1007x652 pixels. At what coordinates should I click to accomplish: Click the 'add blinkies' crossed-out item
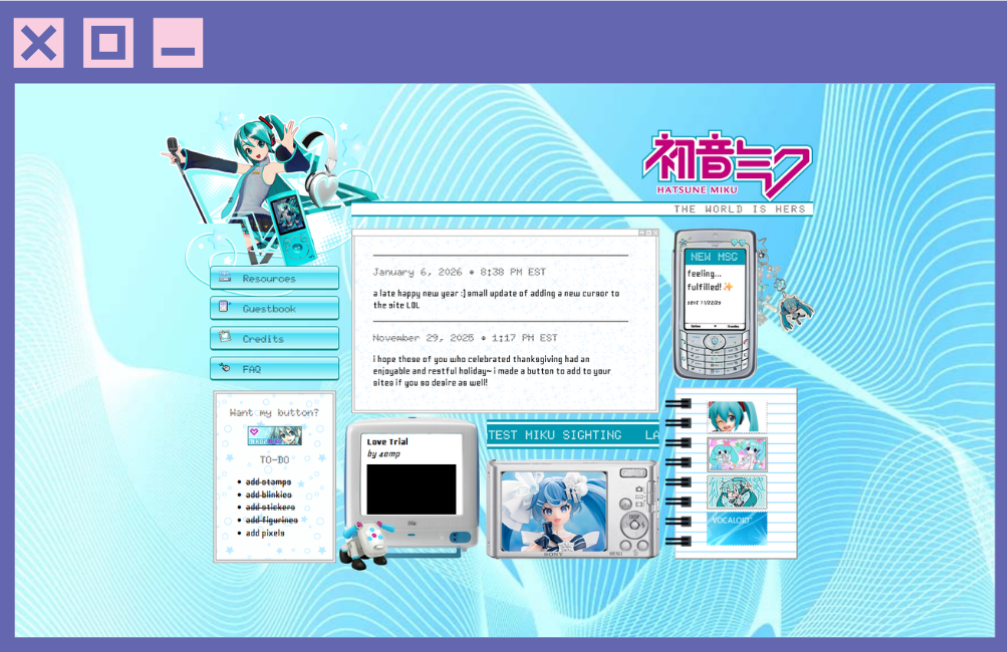268,495
